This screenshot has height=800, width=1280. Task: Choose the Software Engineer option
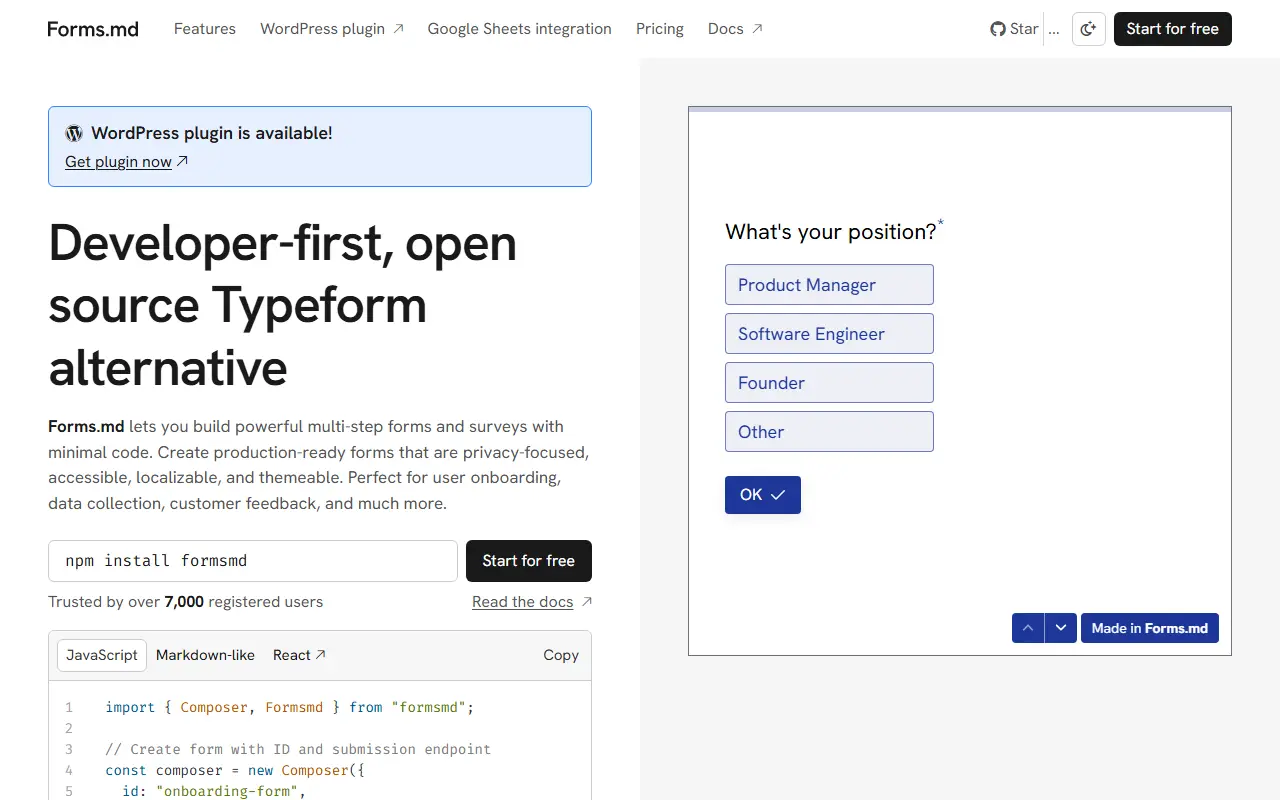point(829,334)
